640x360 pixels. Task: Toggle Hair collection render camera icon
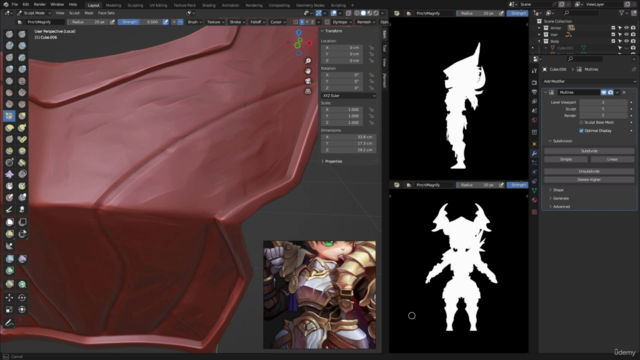coord(633,35)
